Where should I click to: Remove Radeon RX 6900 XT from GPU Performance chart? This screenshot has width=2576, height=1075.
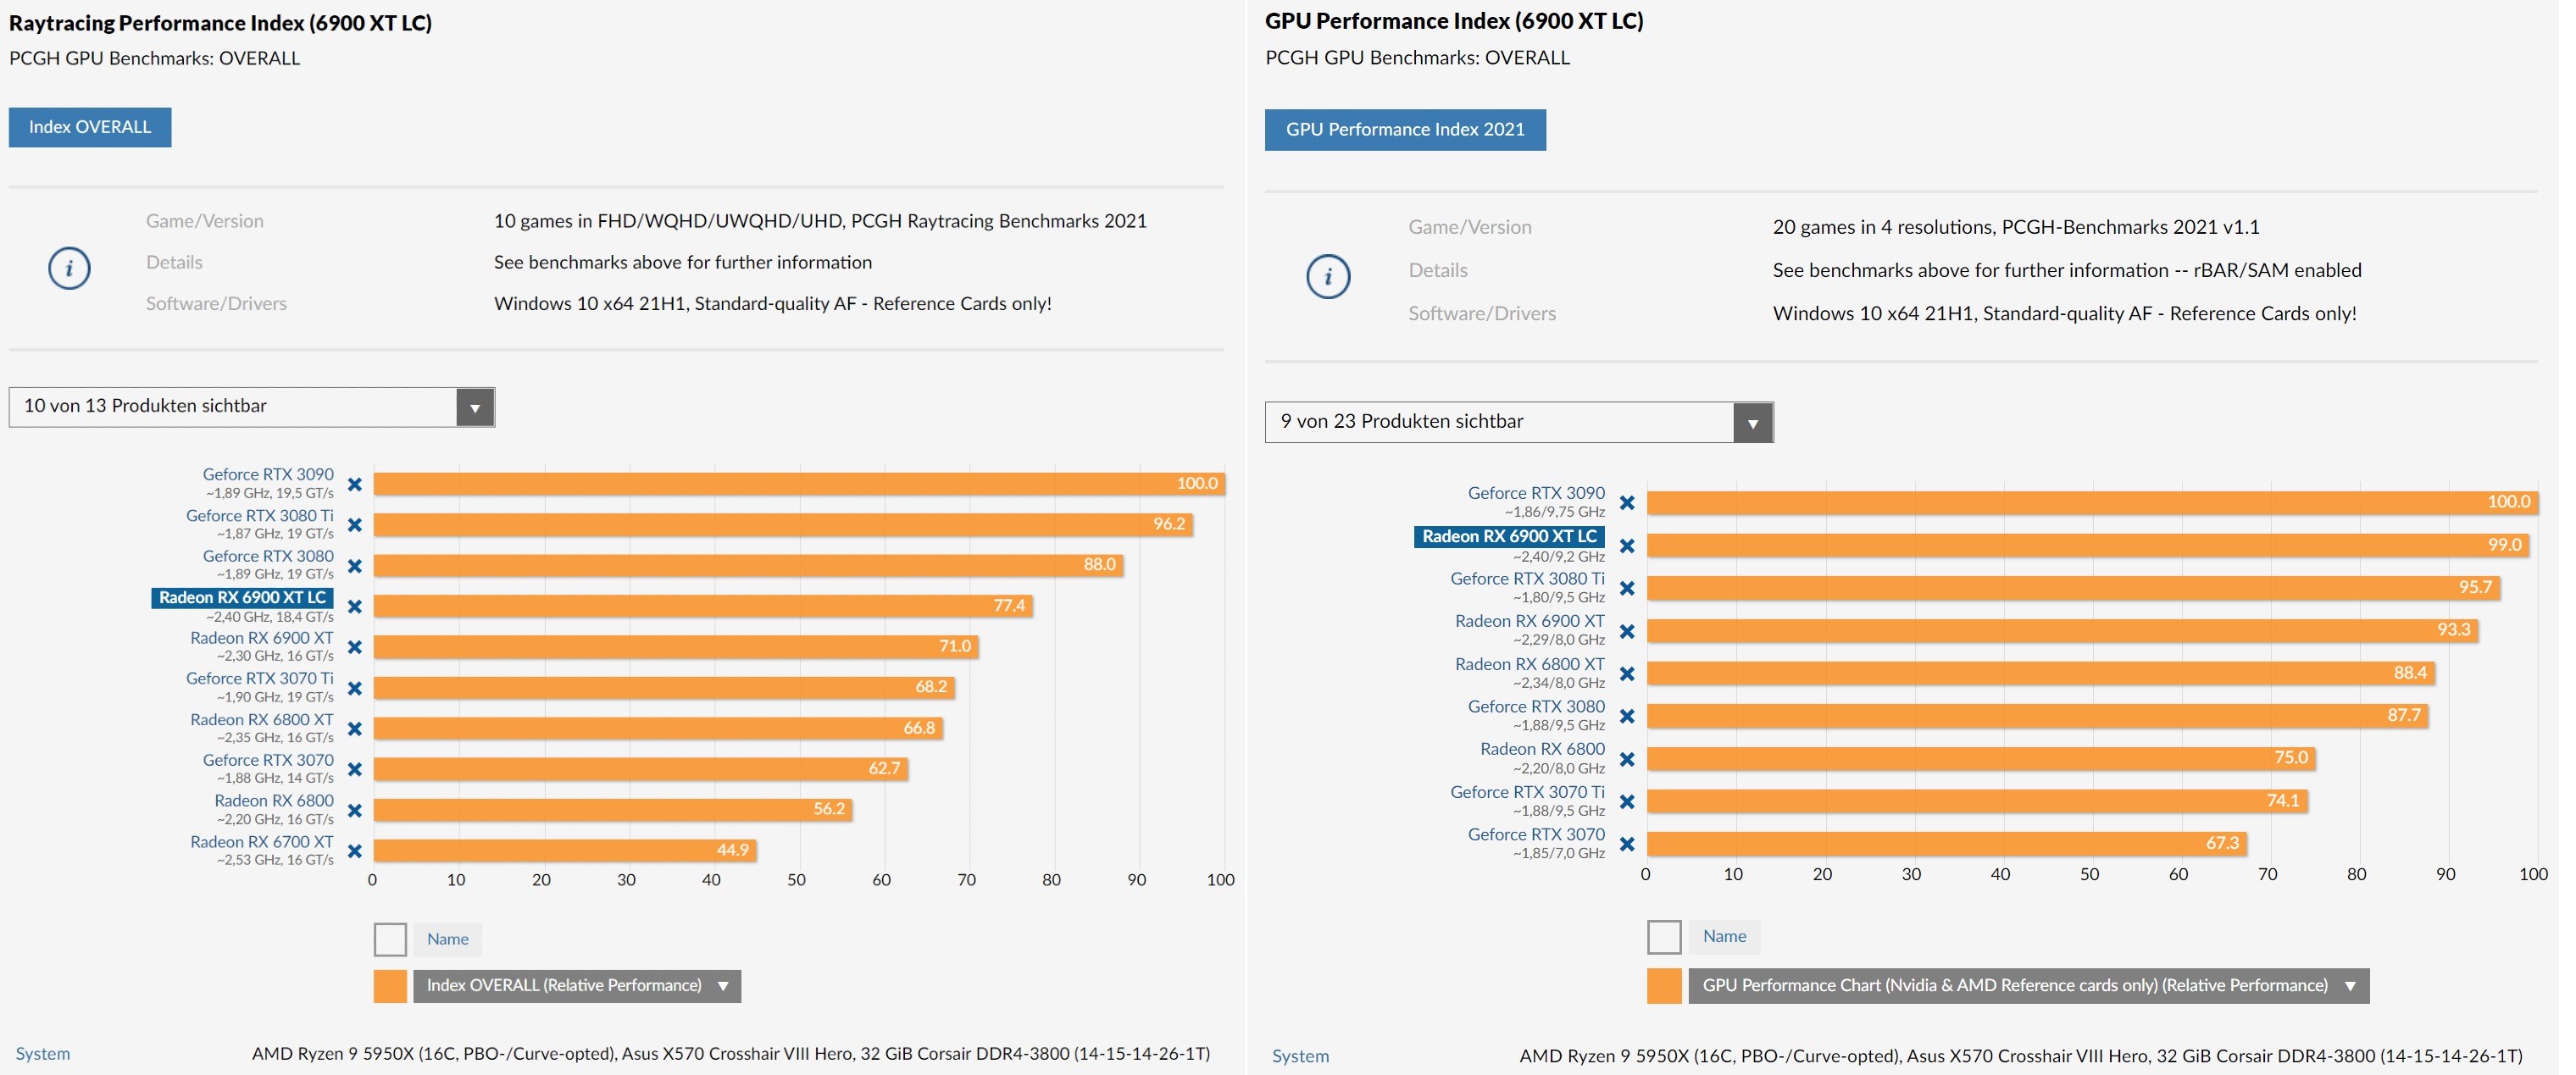1627,631
